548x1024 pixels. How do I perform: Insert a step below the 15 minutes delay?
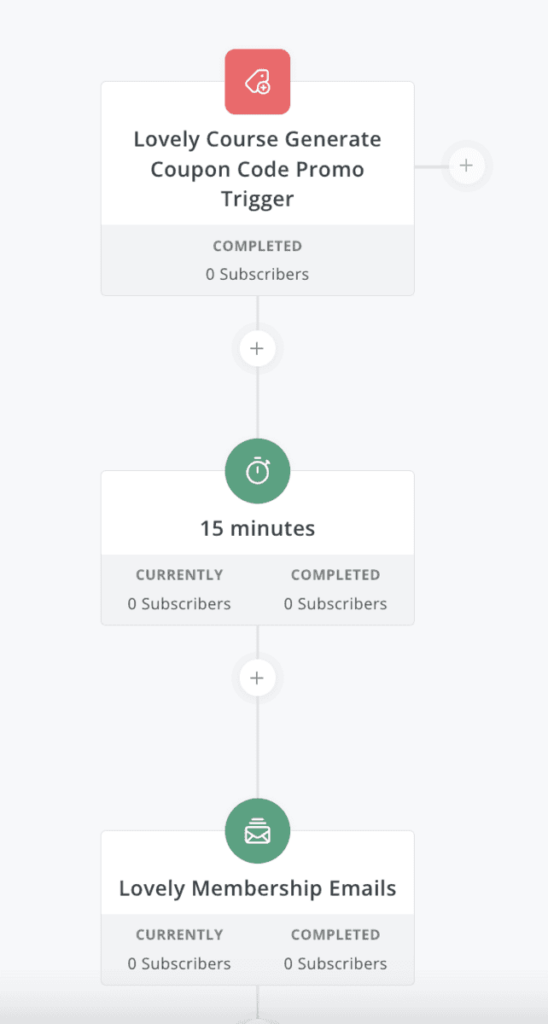(x=257, y=678)
